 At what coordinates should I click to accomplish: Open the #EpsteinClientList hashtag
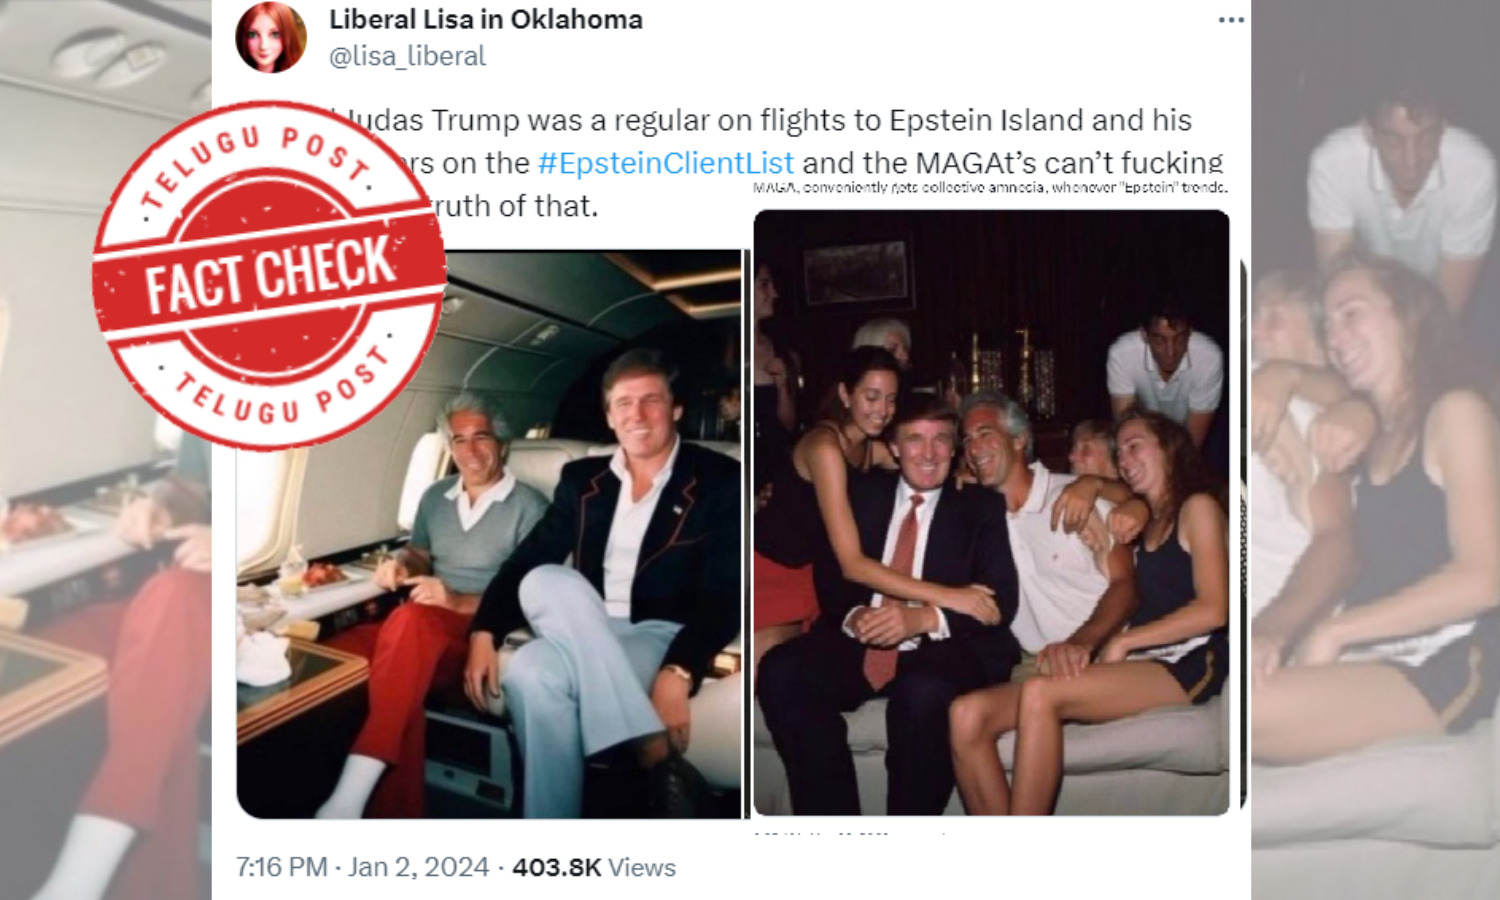[665, 163]
